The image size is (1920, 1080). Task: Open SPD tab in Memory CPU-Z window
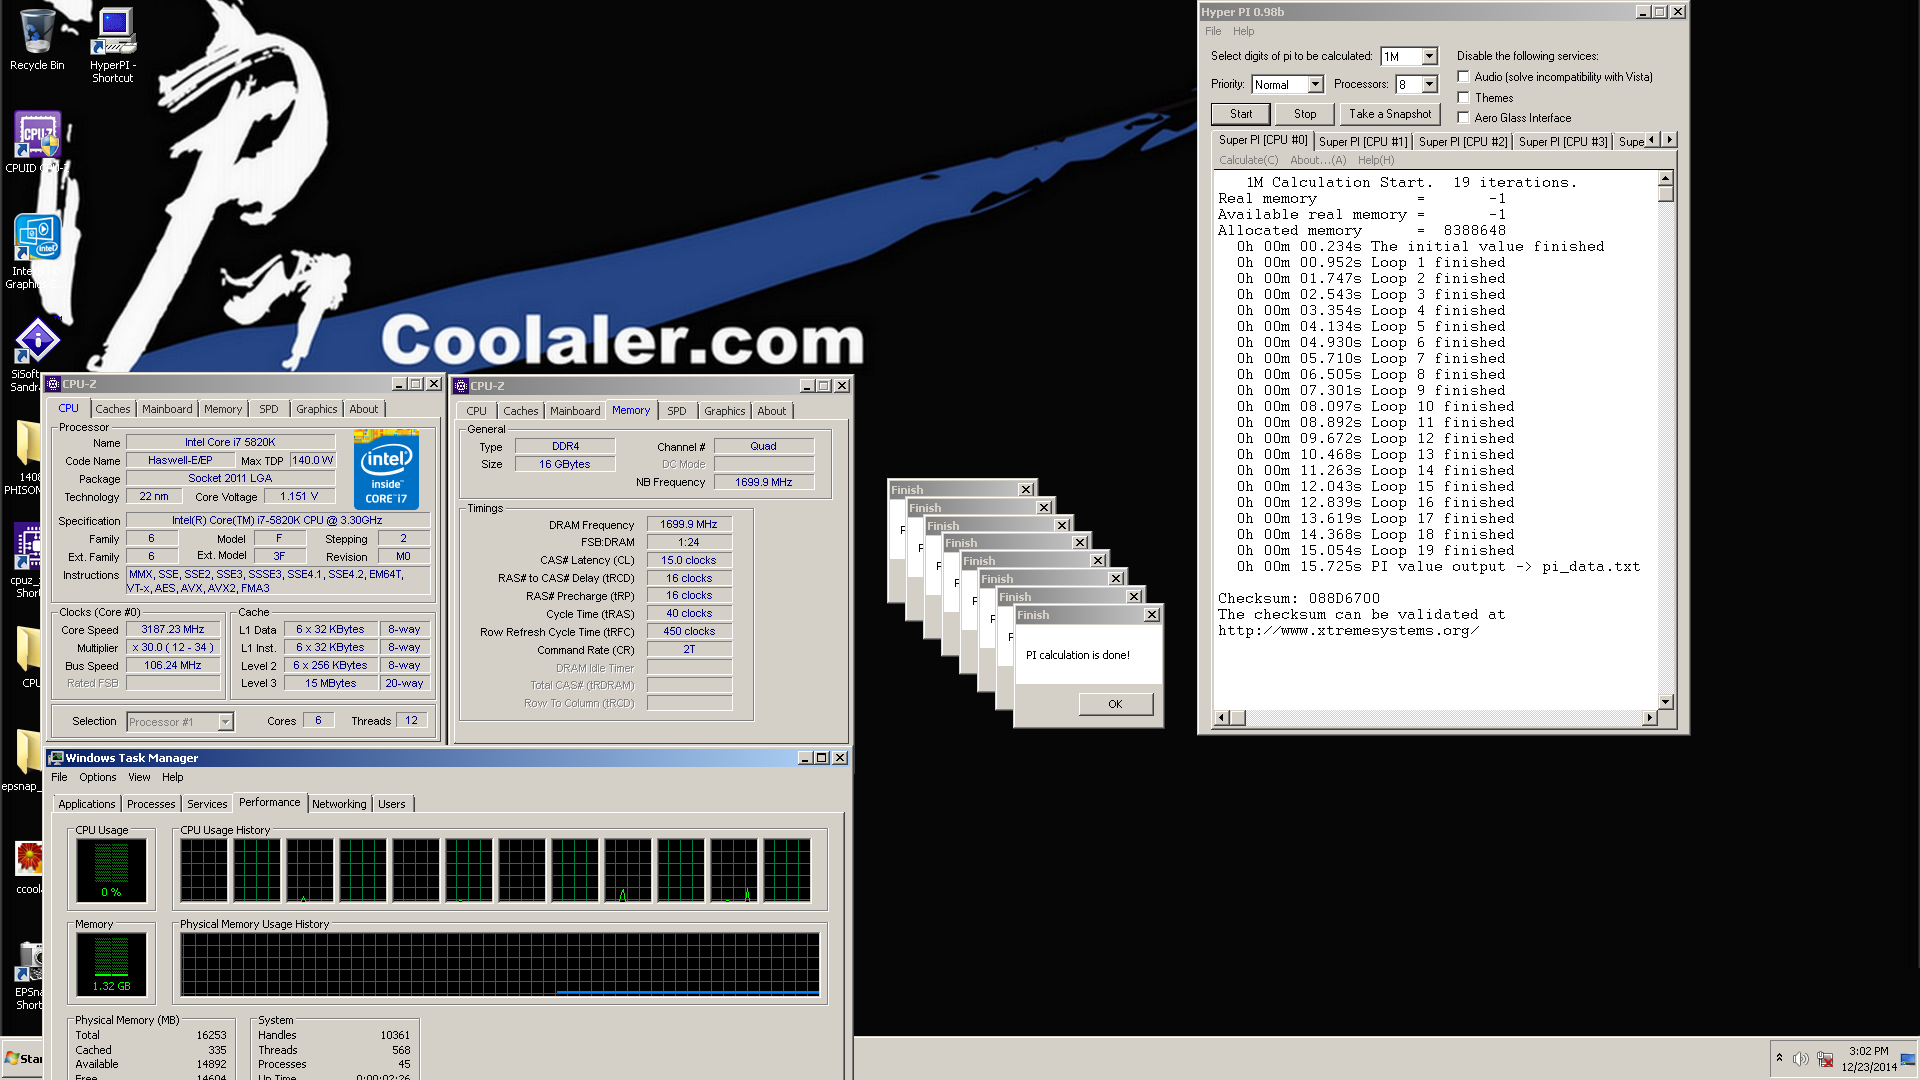(677, 411)
